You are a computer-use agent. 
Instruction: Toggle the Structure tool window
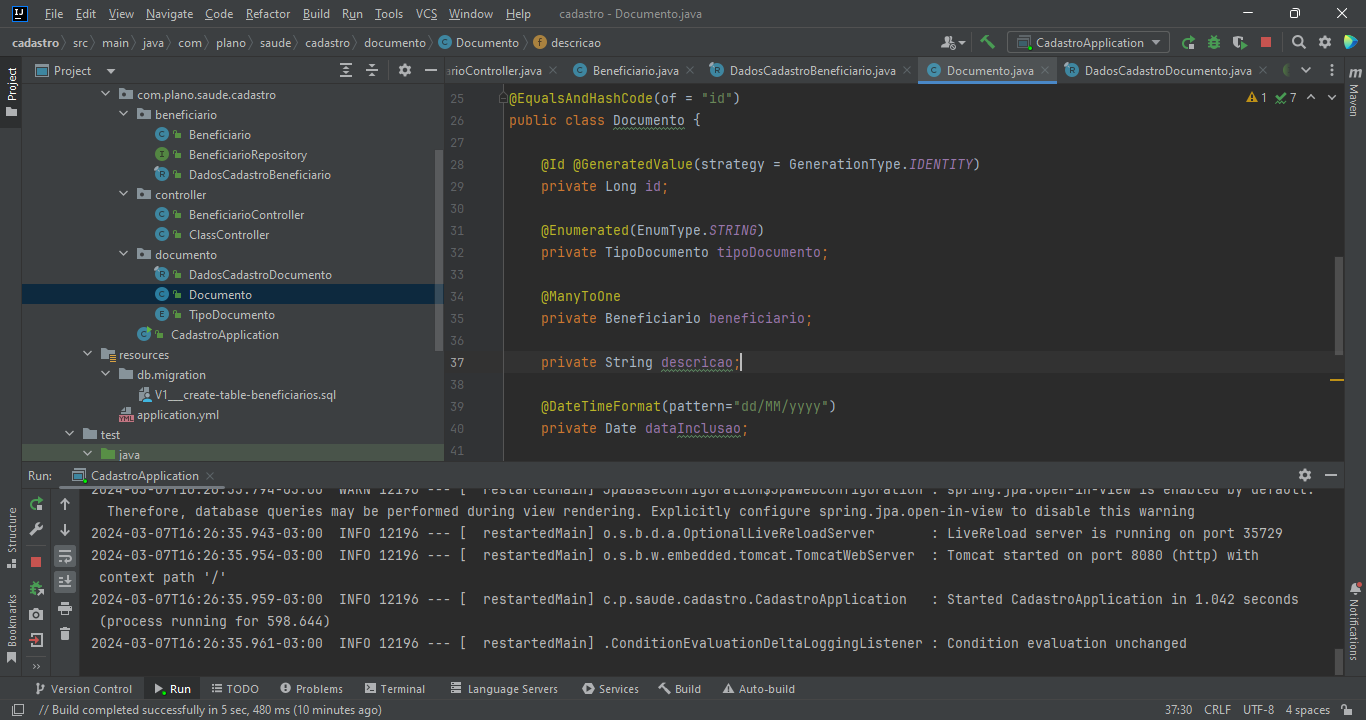coord(11,537)
